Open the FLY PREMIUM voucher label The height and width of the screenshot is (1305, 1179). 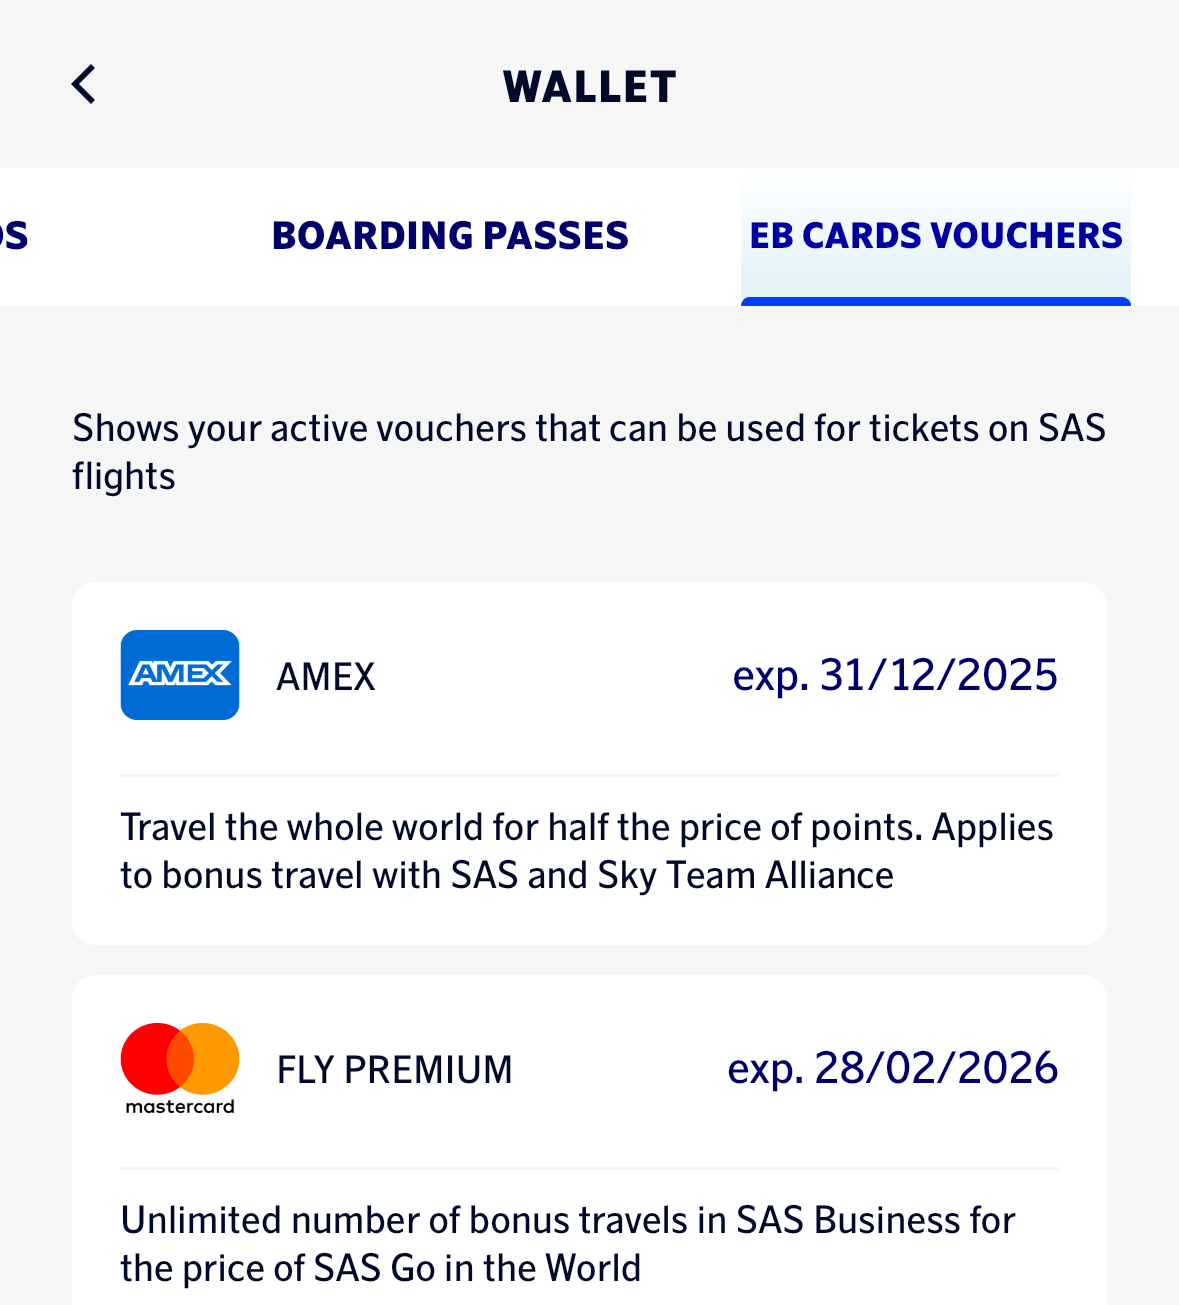tap(394, 1070)
